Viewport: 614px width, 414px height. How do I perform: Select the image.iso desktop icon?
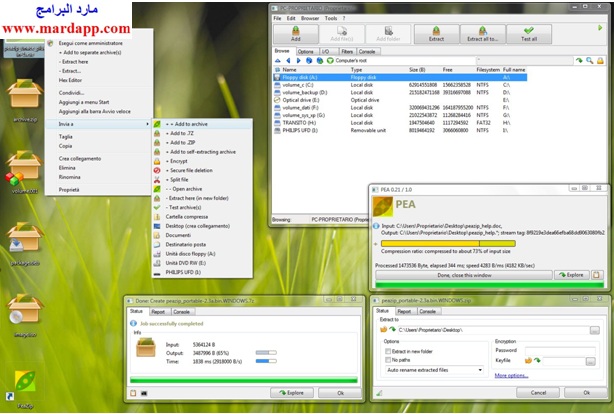[25, 315]
